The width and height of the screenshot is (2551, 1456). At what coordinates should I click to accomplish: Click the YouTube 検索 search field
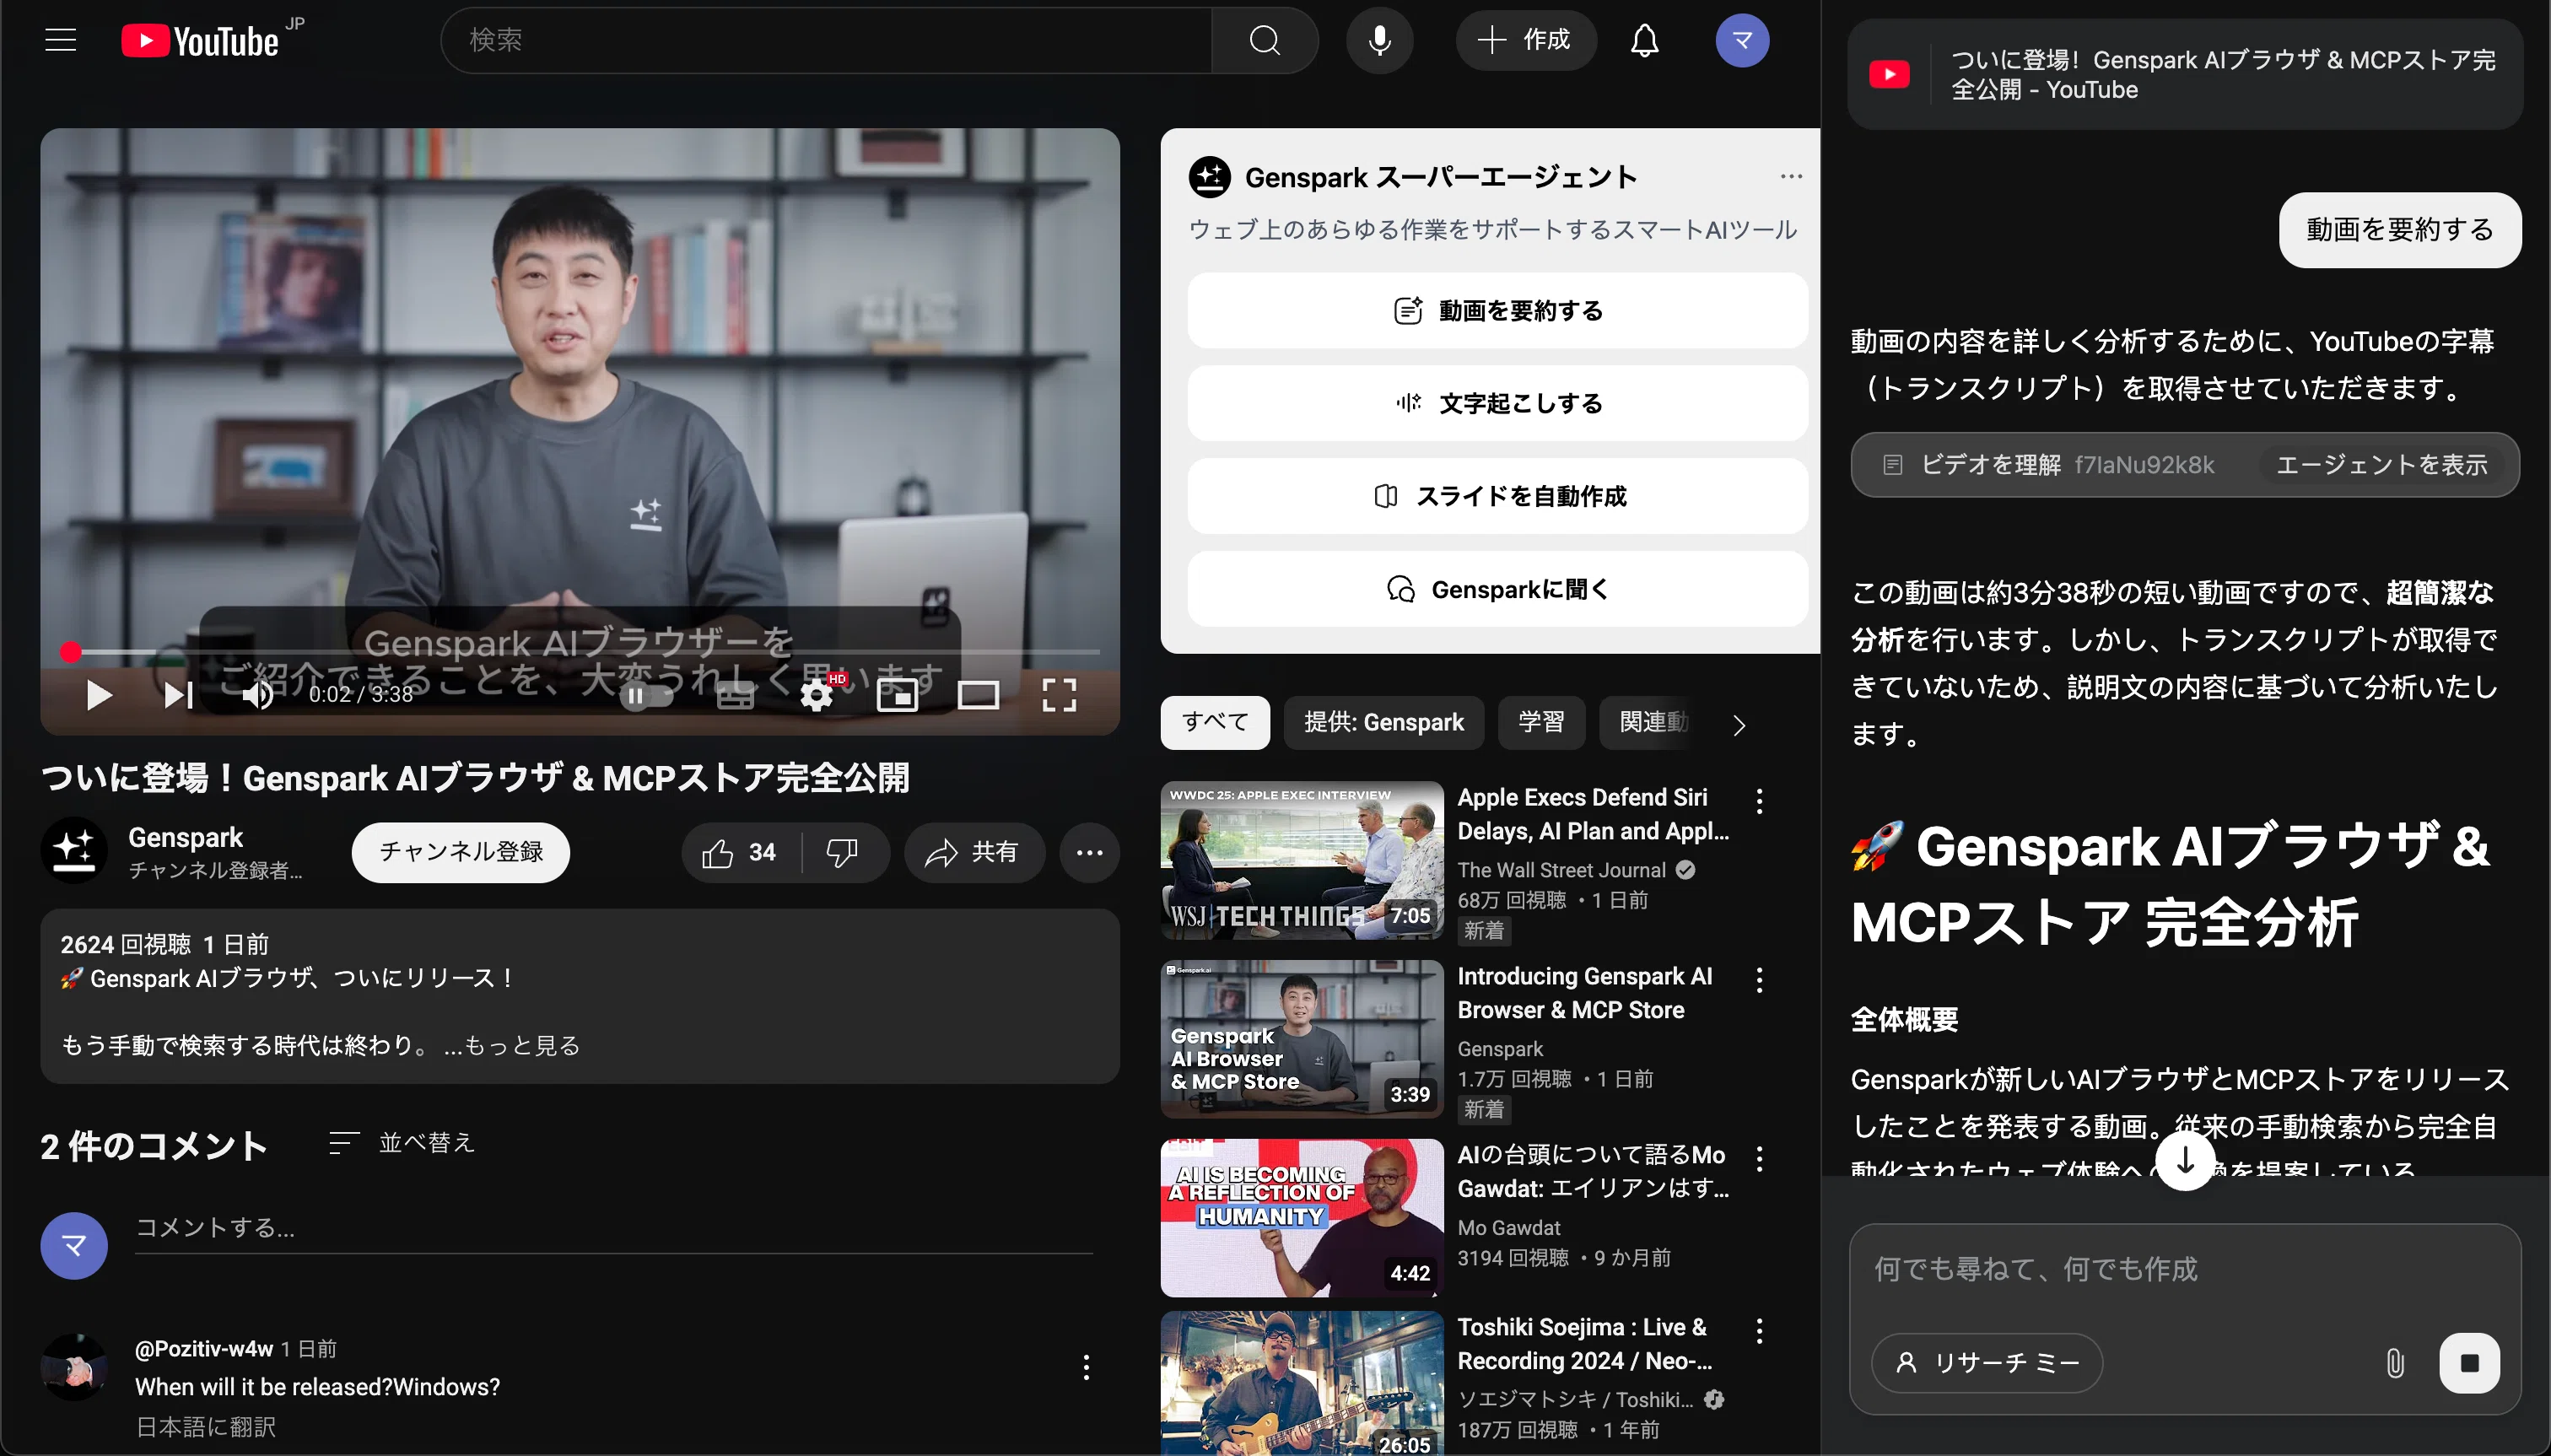(827, 40)
